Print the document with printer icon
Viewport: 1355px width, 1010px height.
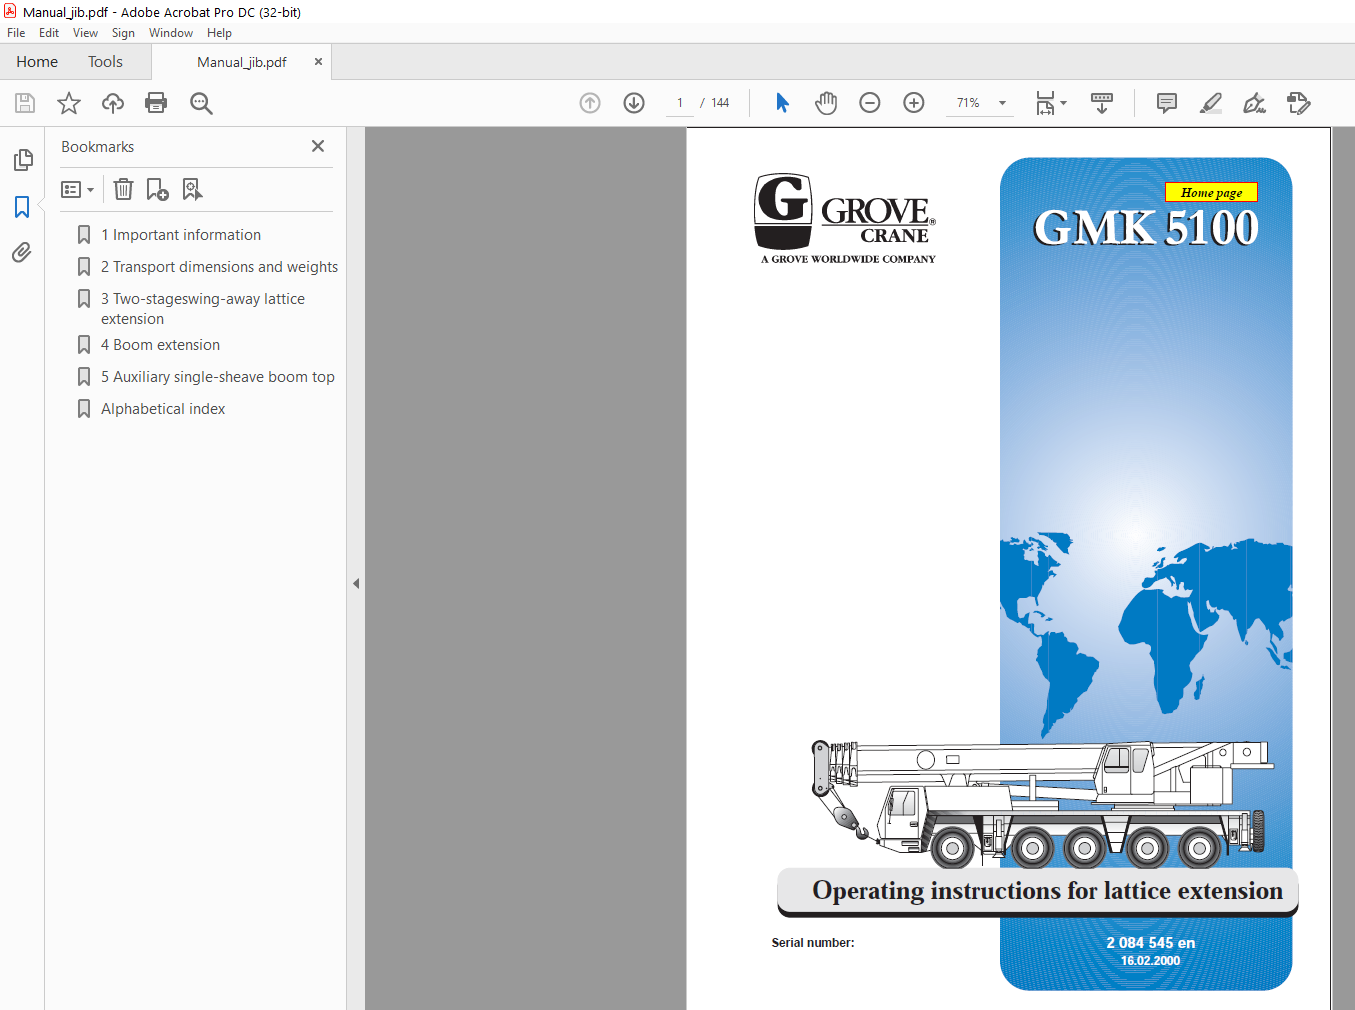[x=156, y=103]
